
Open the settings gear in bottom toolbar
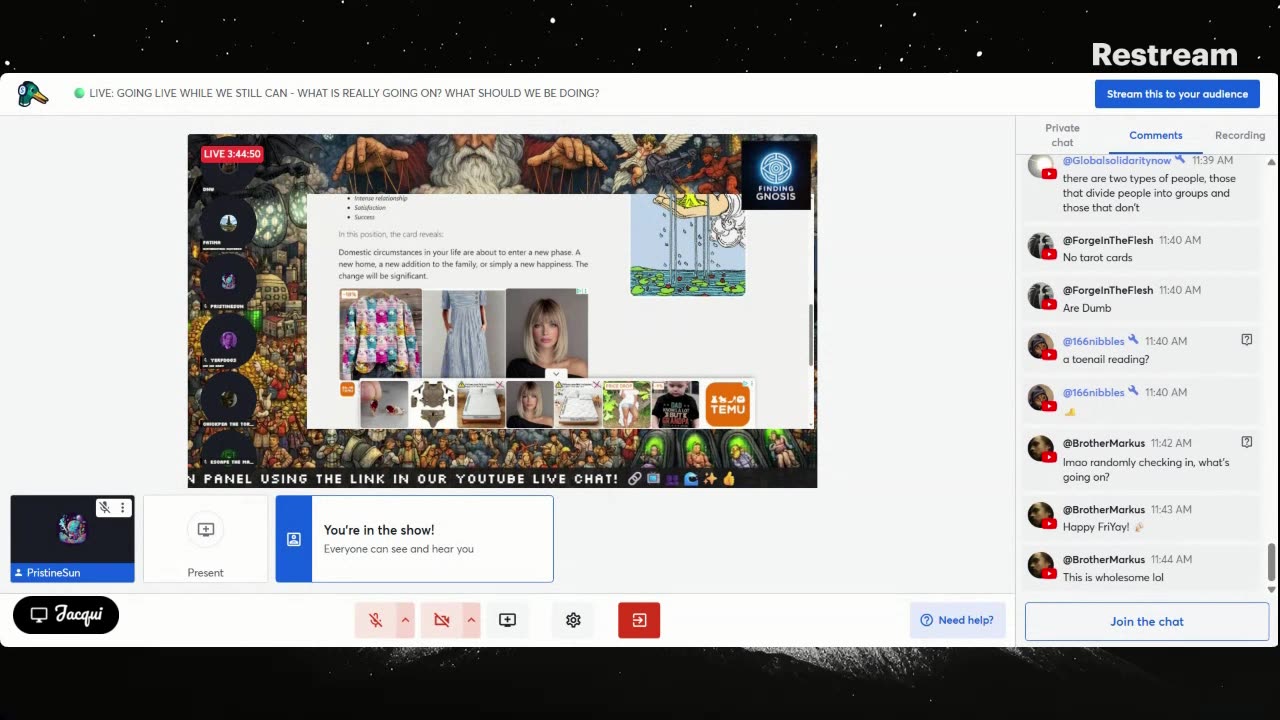click(573, 620)
